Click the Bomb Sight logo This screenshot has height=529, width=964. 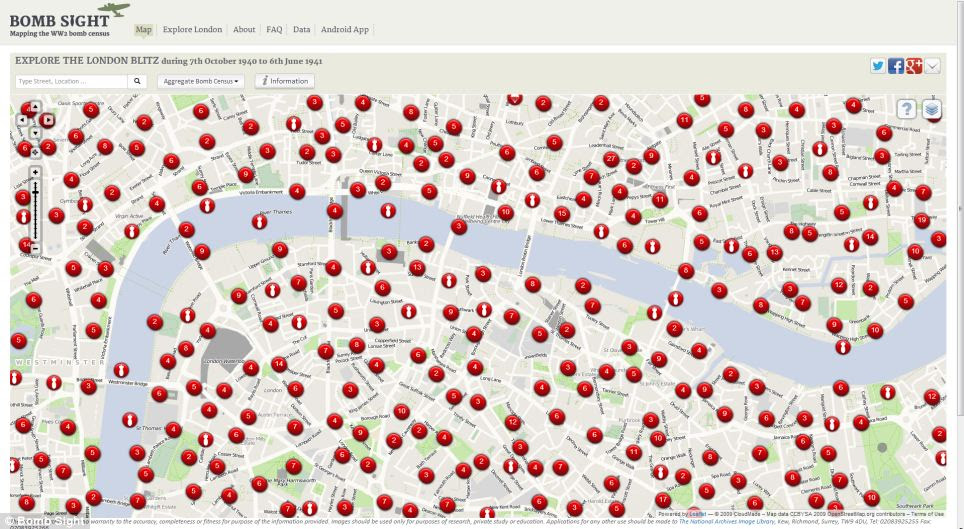(69, 20)
